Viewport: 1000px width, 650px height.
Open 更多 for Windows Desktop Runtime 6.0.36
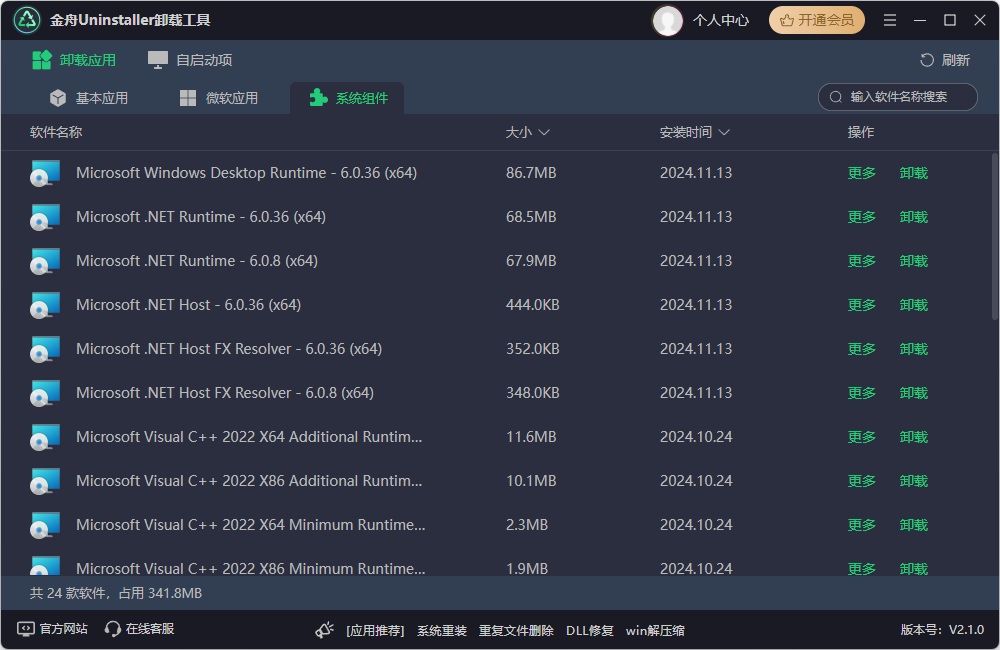coord(862,173)
